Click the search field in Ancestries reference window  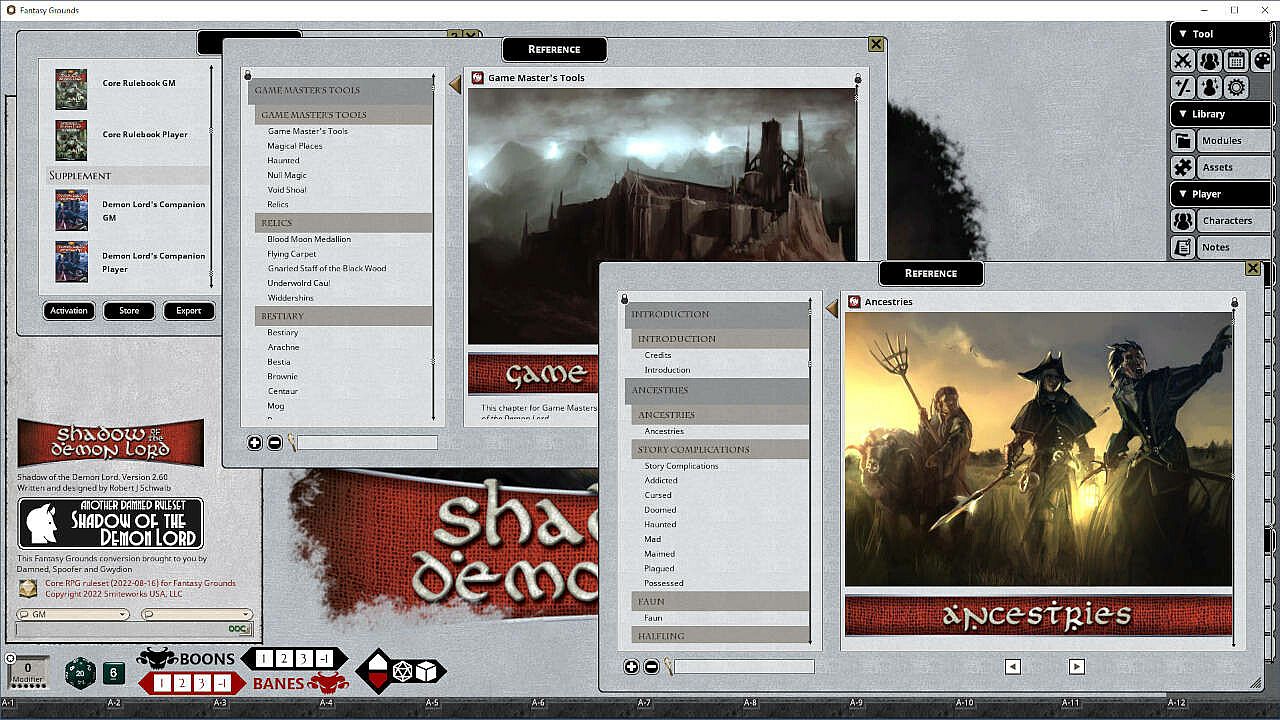point(744,667)
